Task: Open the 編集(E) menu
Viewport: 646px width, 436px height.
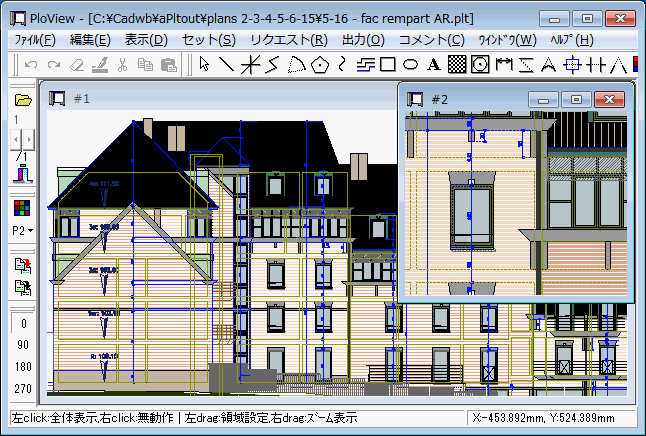Action: tap(90, 40)
